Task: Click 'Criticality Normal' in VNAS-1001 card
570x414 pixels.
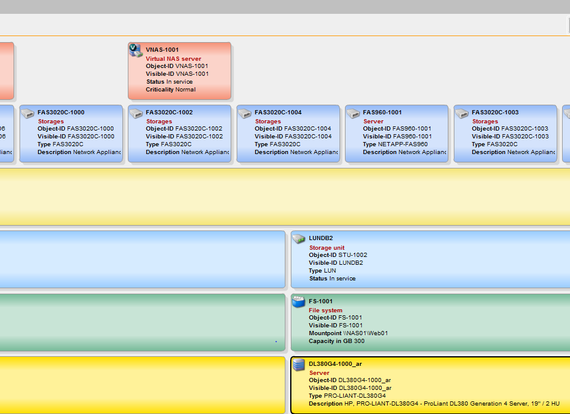Action: coord(171,89)
